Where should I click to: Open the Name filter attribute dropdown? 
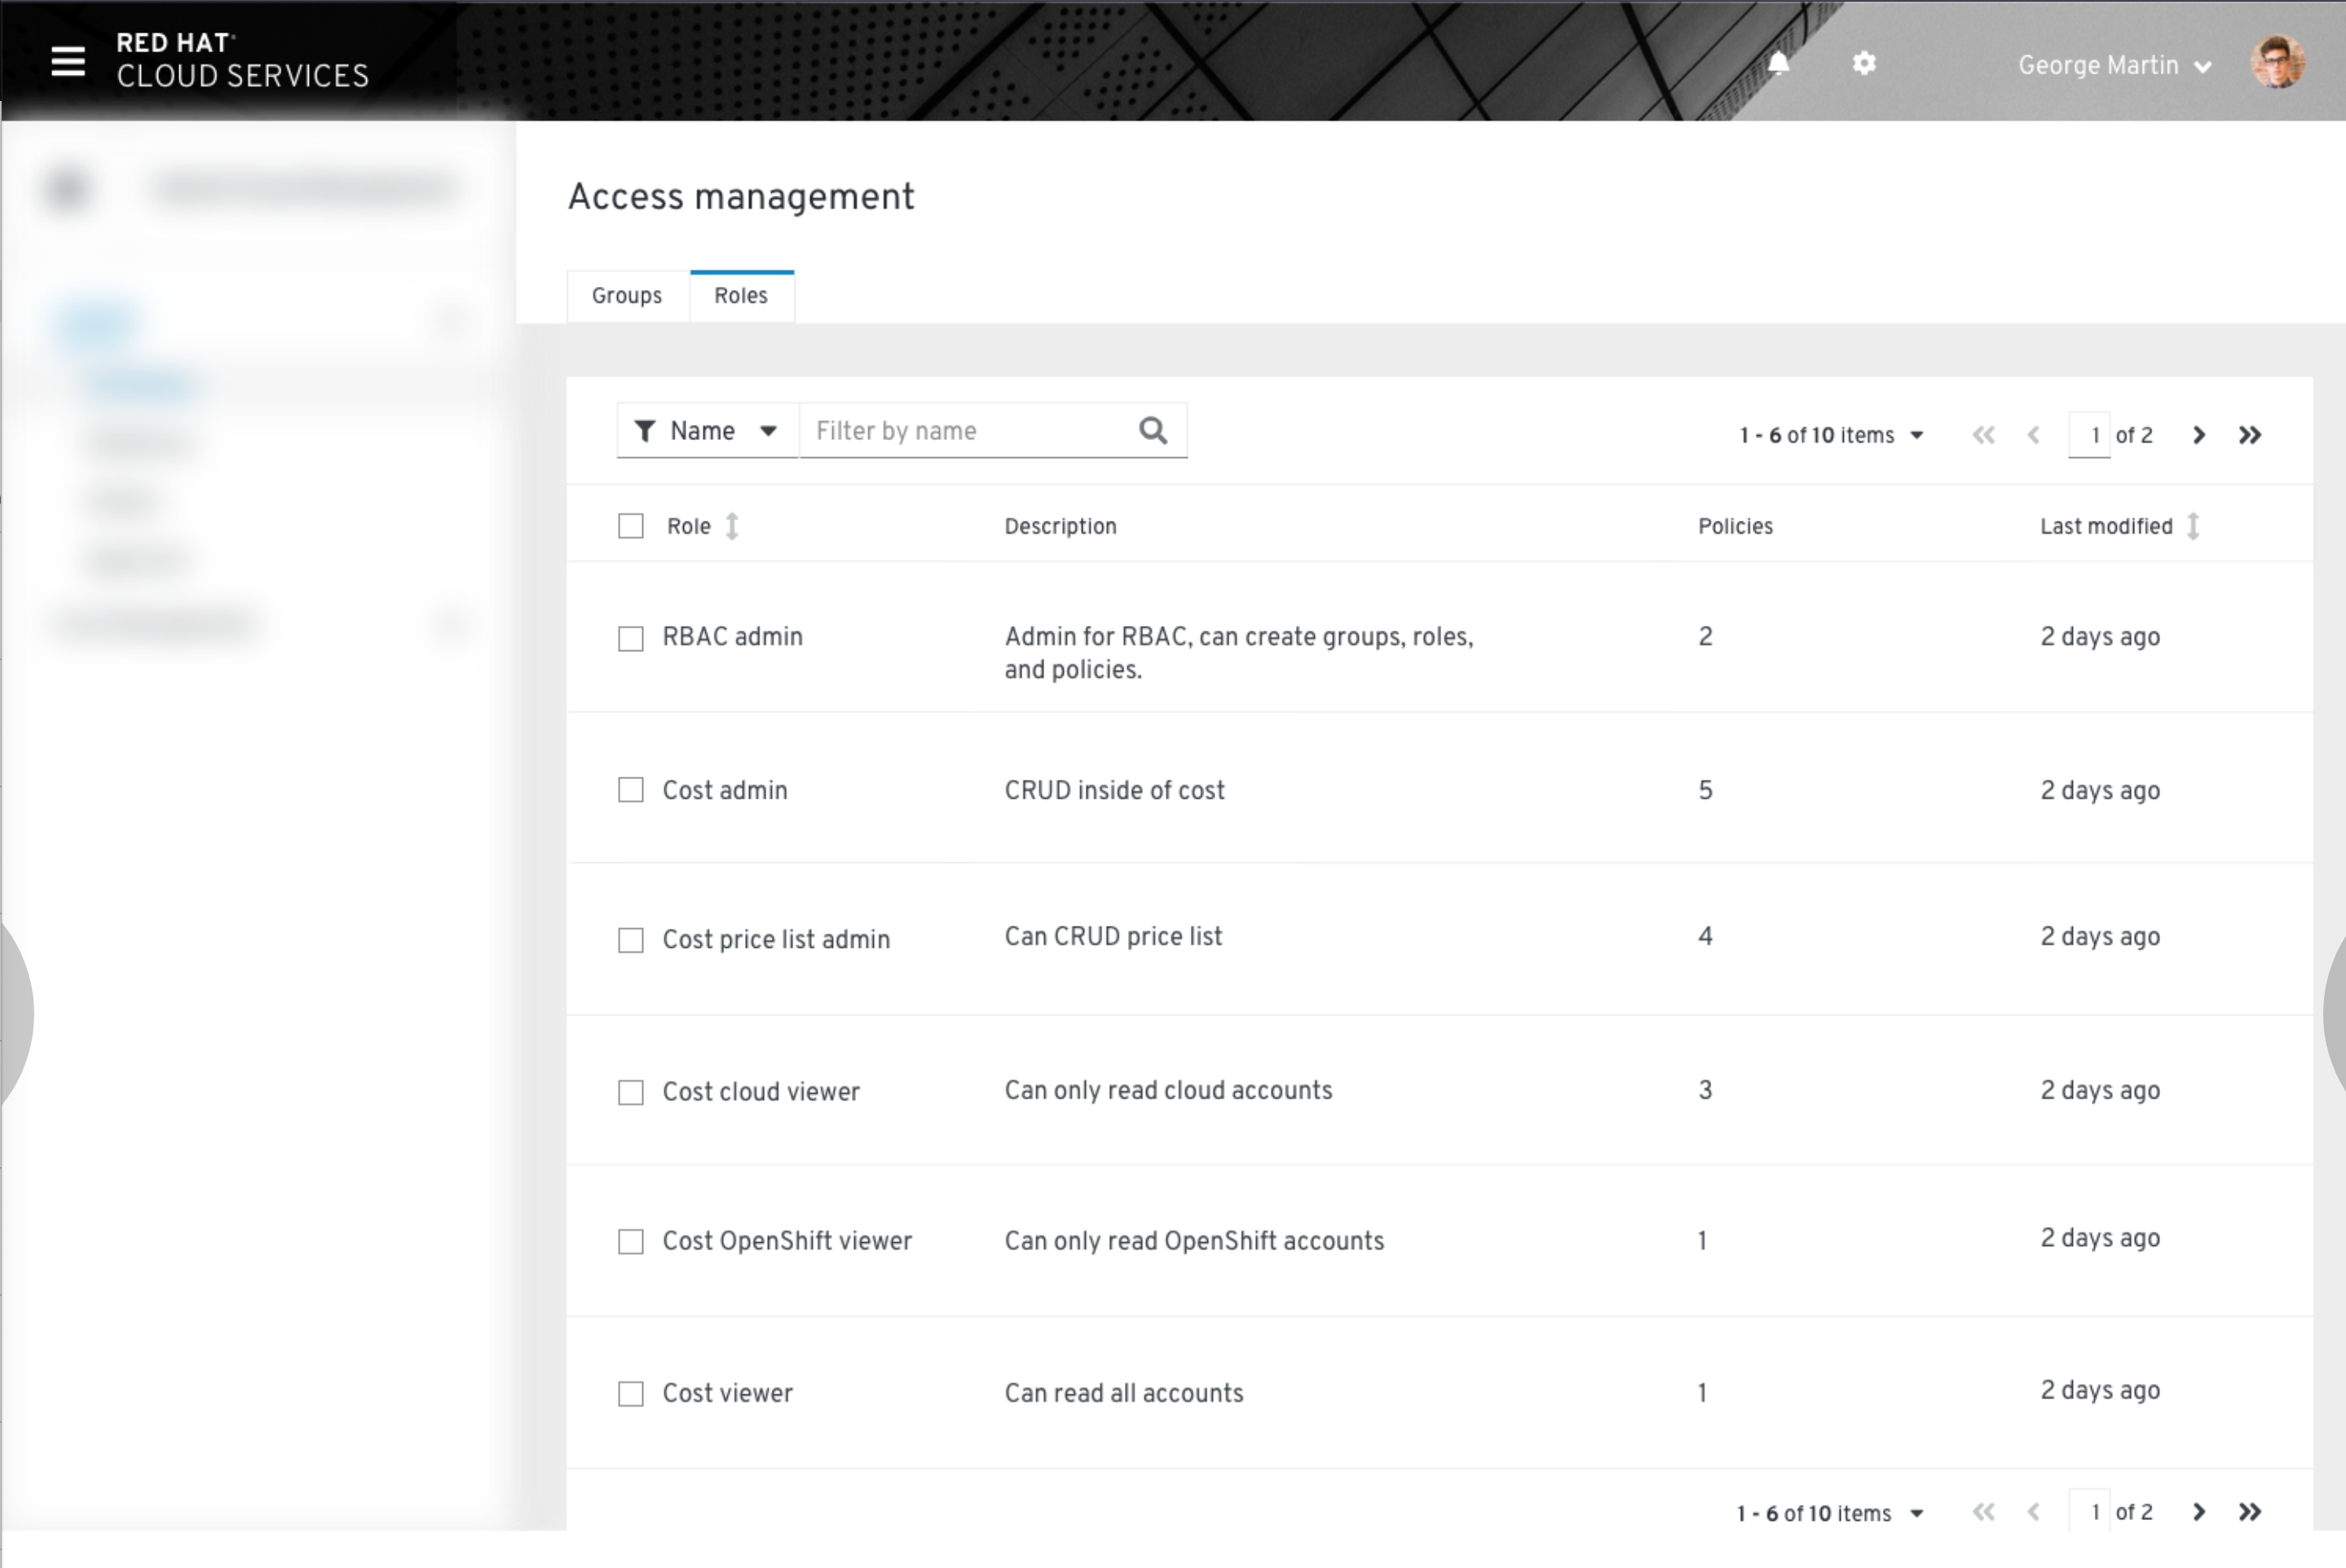tap(707, 430)
